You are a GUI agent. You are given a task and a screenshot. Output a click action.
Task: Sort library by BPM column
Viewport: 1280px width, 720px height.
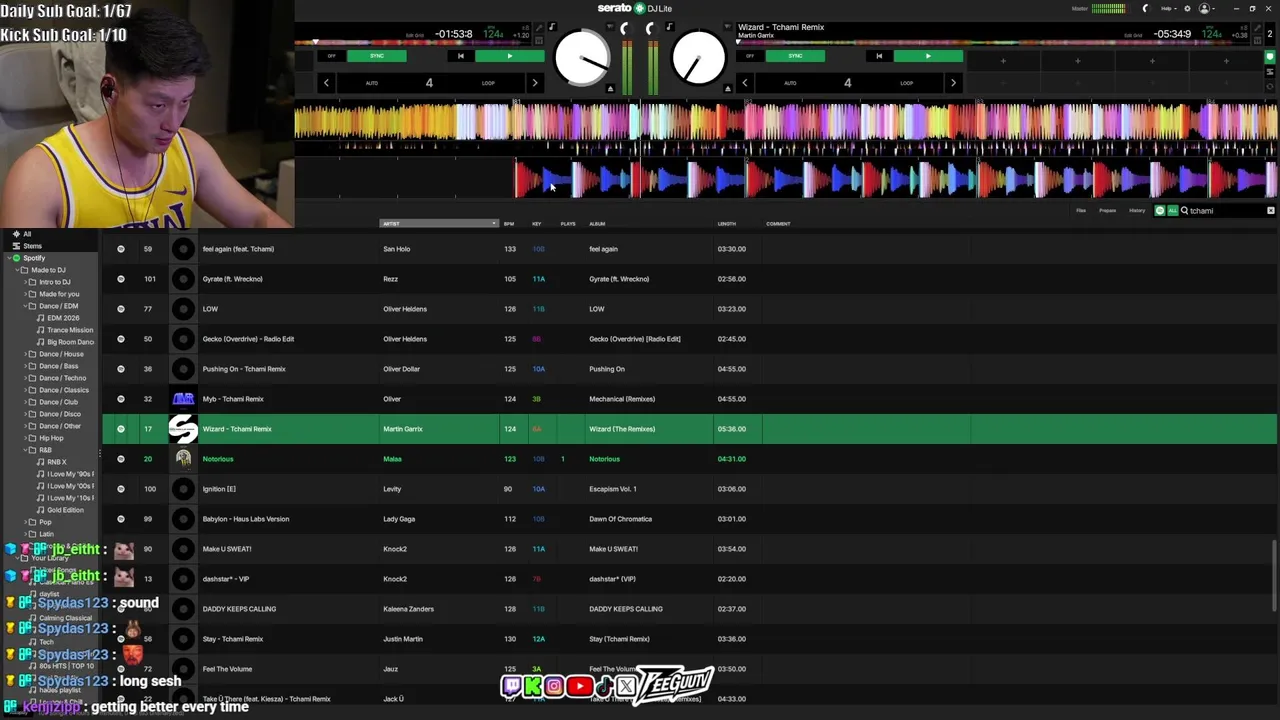coord(509,224)
